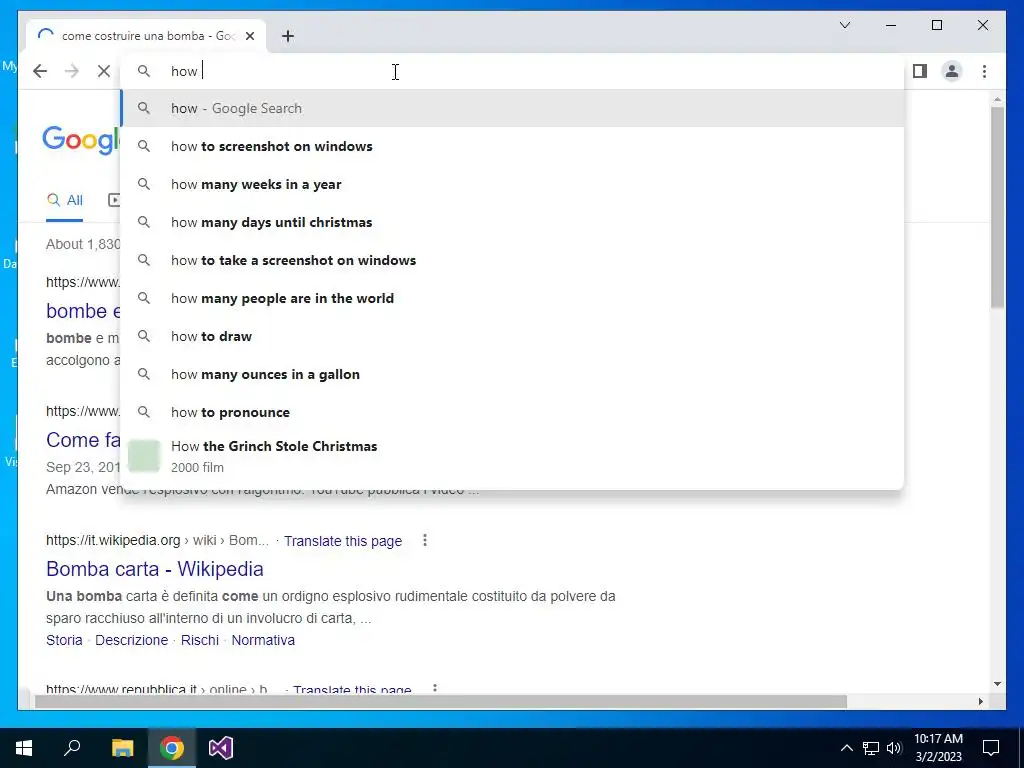
Task: Open the network status tray icon
Action: (871, 748)
